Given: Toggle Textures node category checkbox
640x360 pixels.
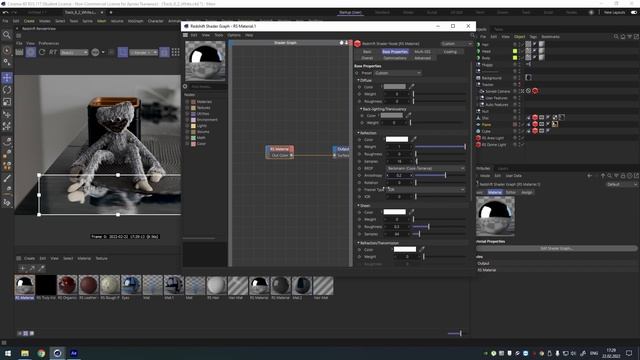Looking at the screenshot, I should tap(187, 108).
